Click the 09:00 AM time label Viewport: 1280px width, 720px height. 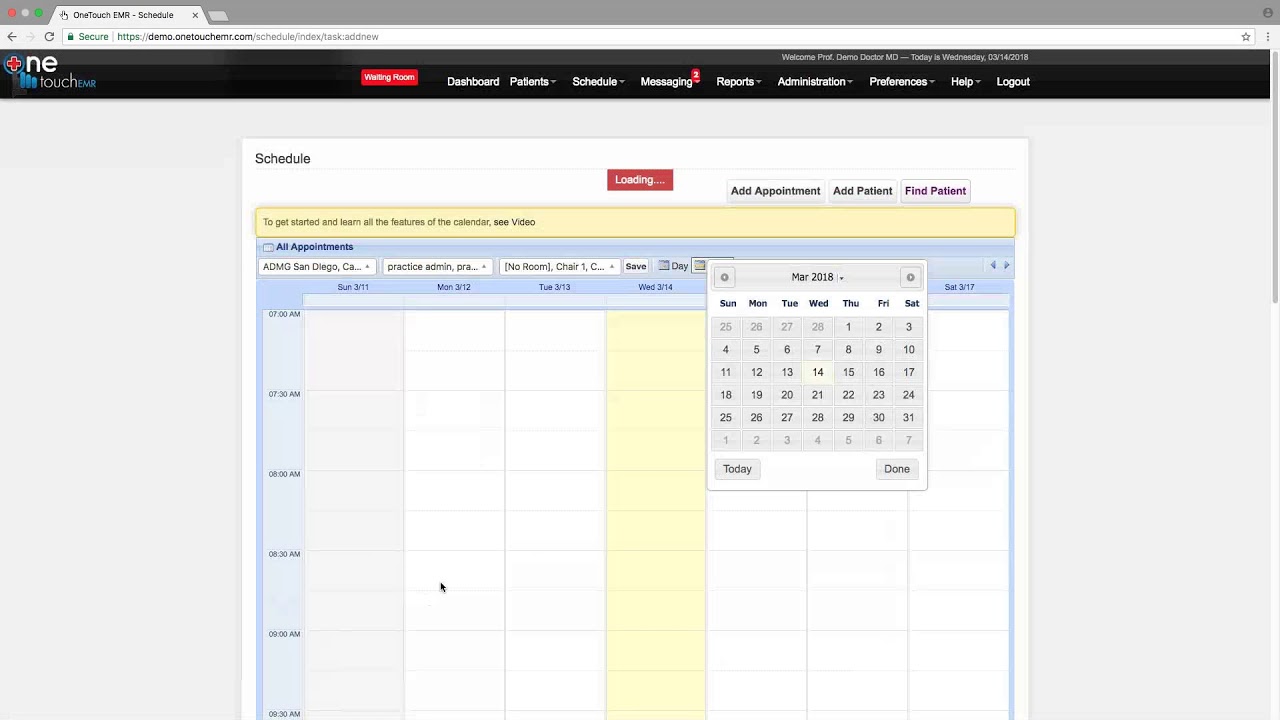coord(284,634)
